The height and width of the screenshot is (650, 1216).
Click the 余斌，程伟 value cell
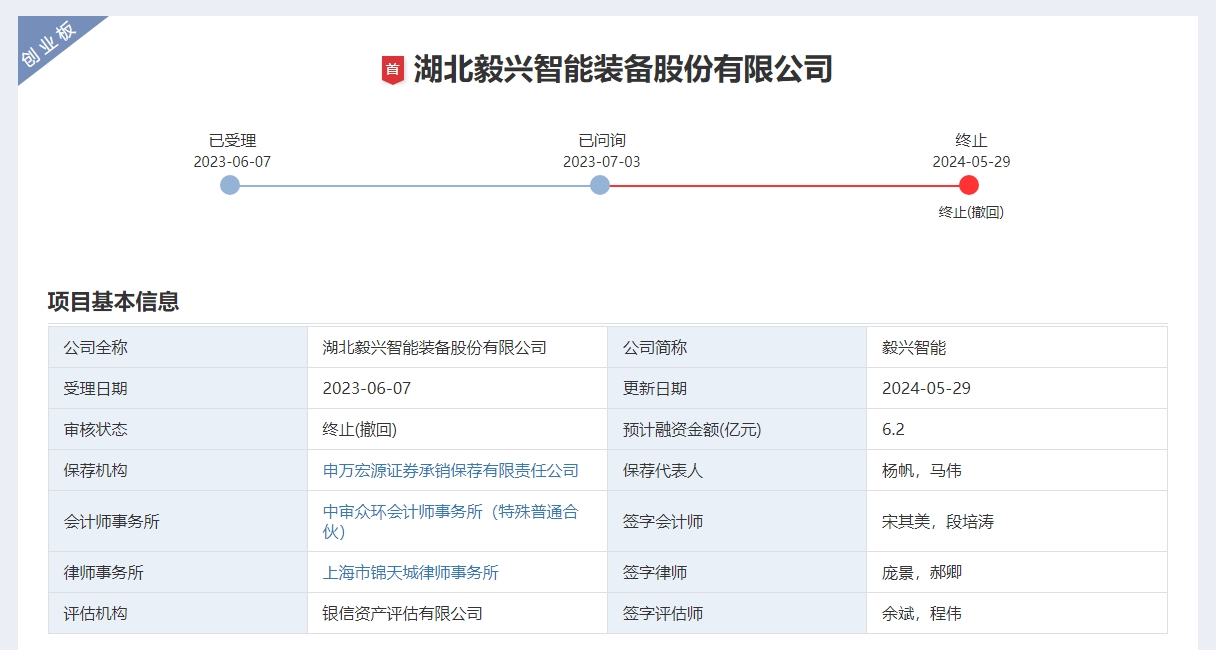pyautogui.click(x=1017, y=613)
